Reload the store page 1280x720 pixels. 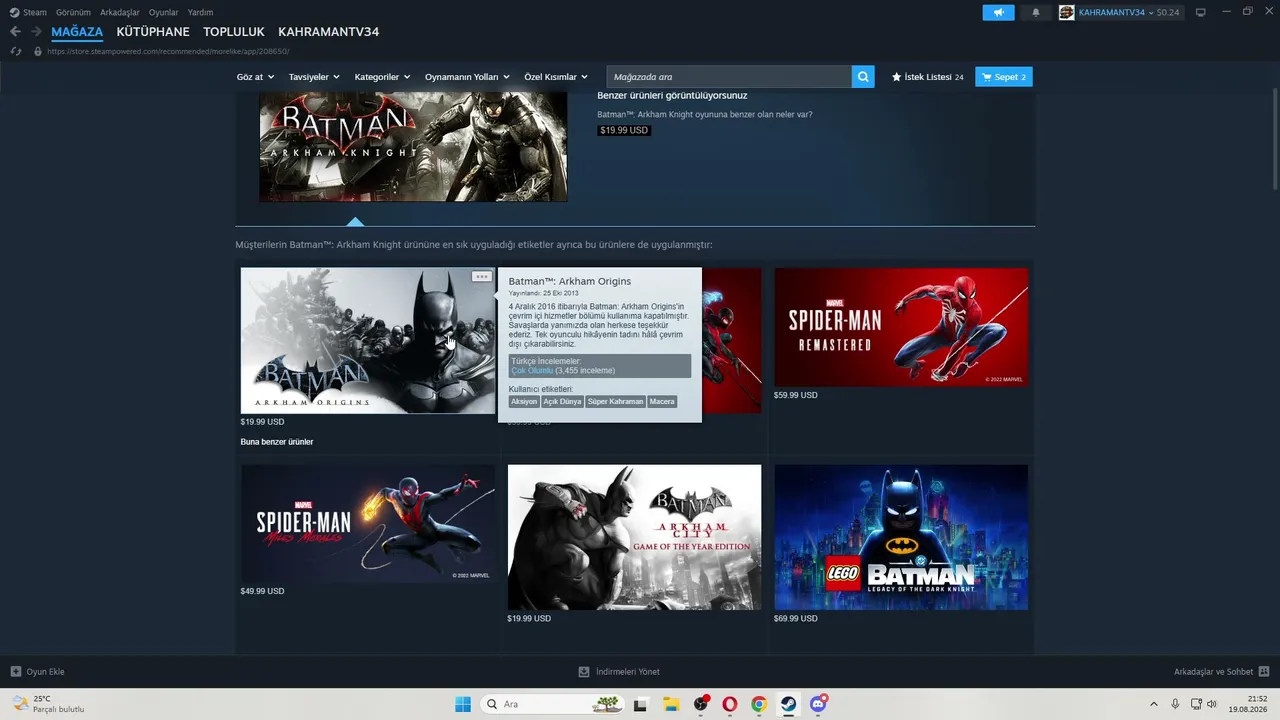[15, 51]
